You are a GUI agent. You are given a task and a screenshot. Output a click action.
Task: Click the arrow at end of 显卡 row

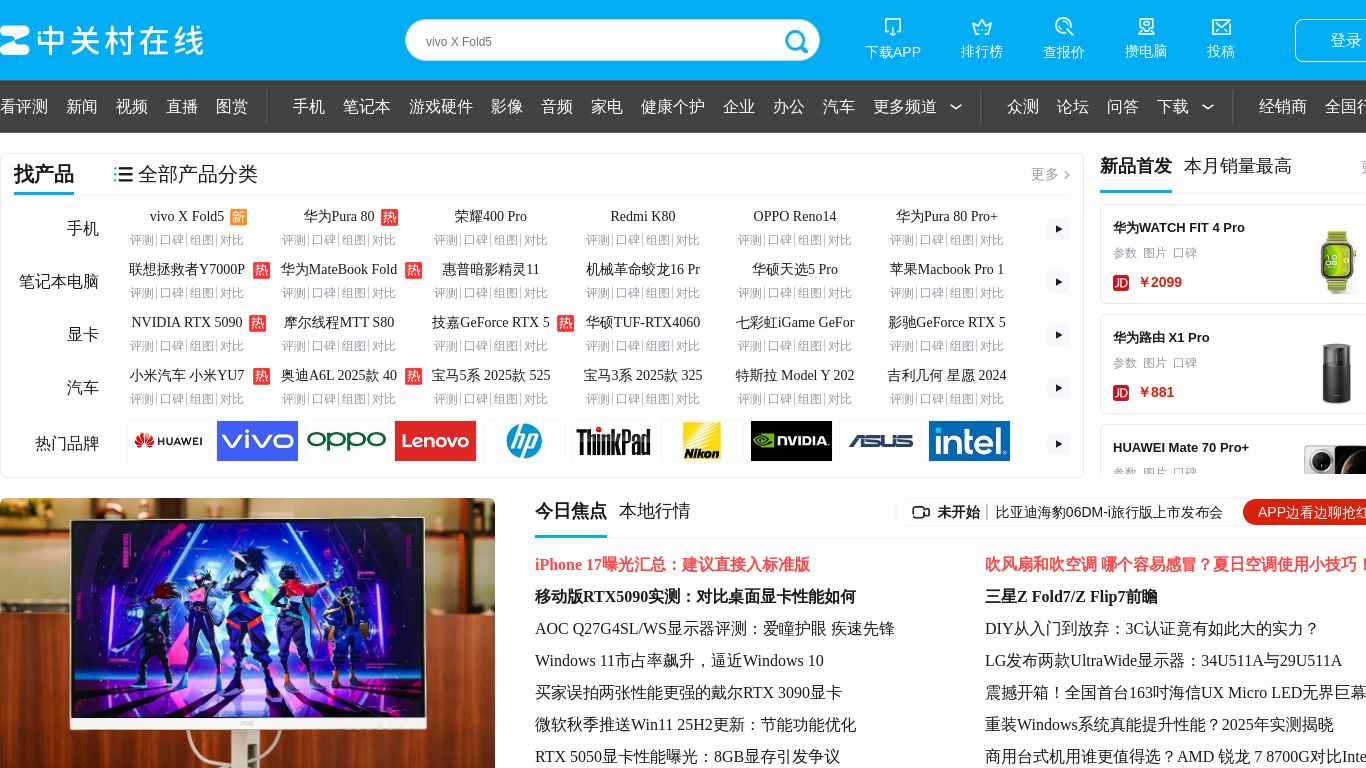(x=1058, y=335)
